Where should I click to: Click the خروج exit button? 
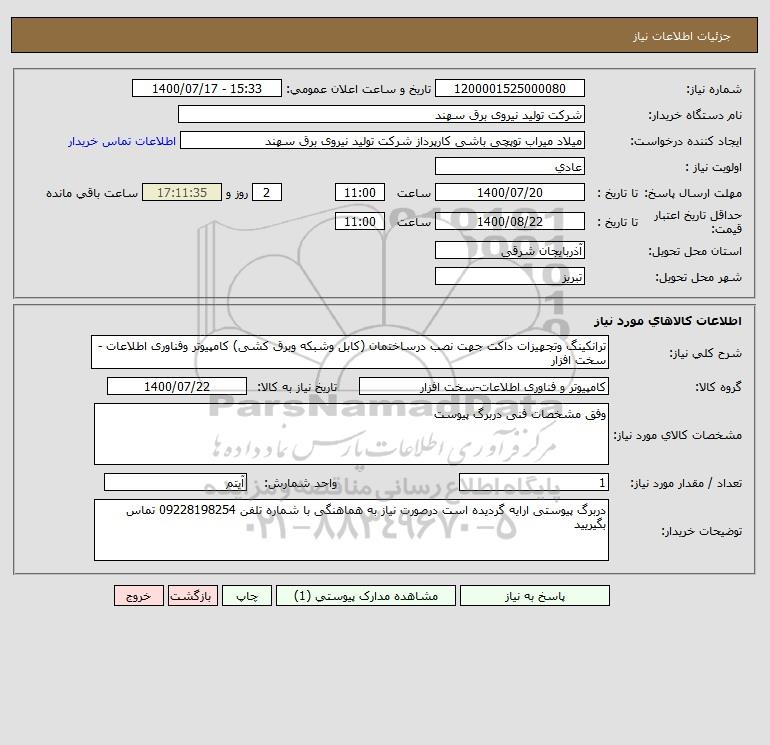139,596
